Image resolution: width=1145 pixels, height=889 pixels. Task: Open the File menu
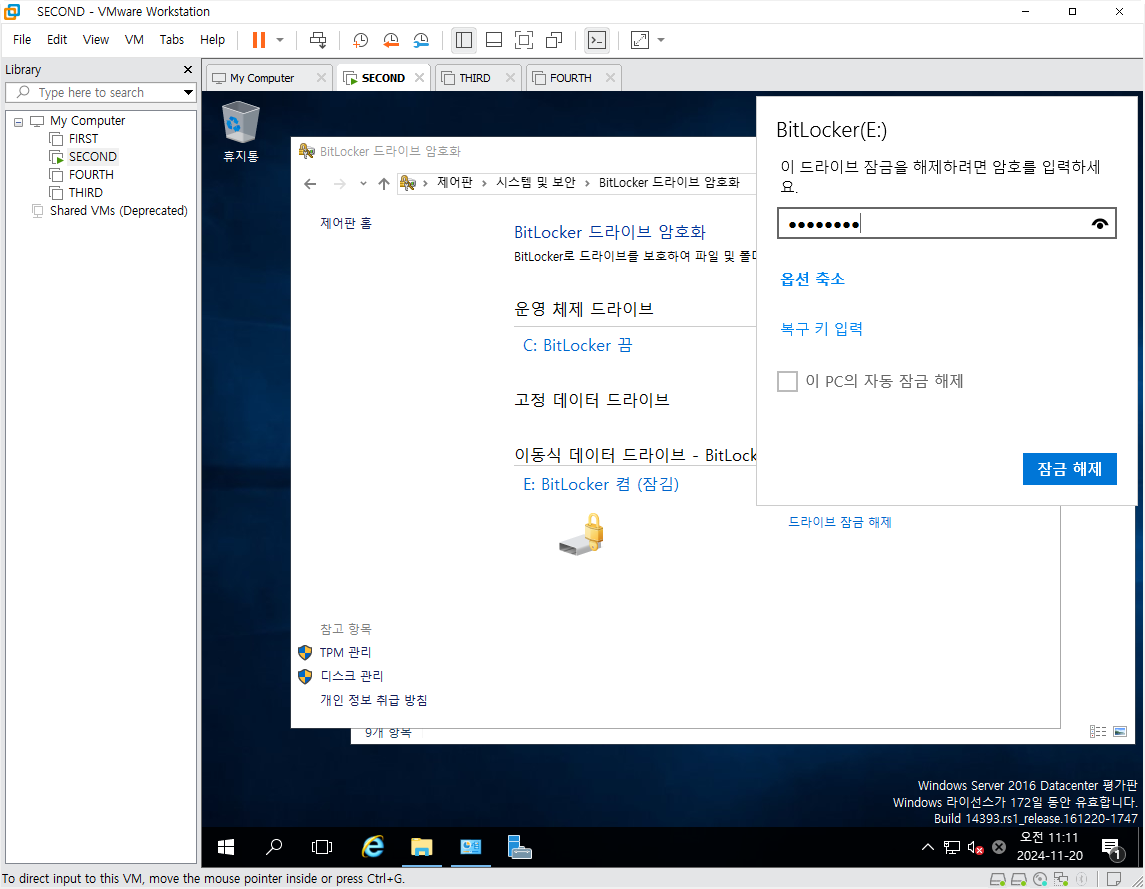(22, 39)
